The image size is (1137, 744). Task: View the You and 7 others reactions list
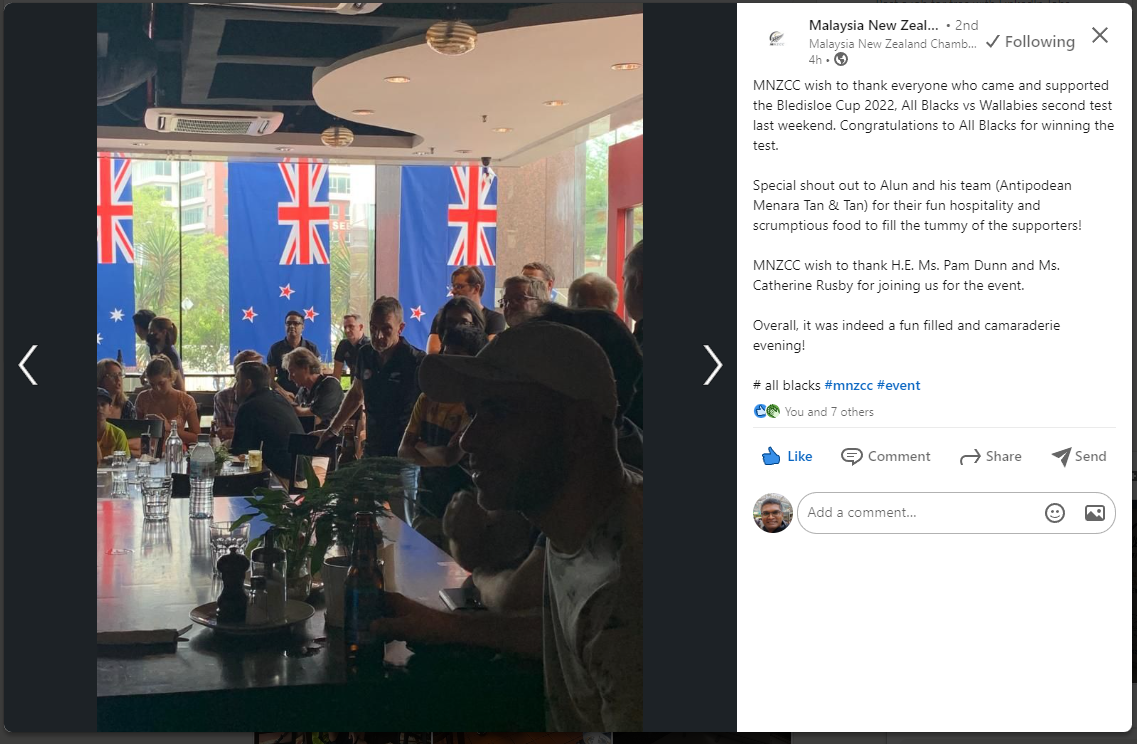pos(829,412)
